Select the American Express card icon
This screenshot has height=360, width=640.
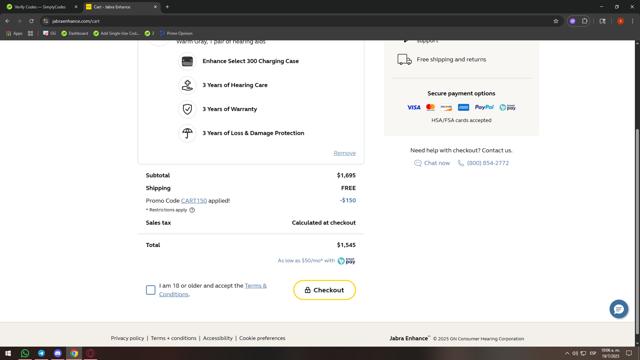[463, 107]
